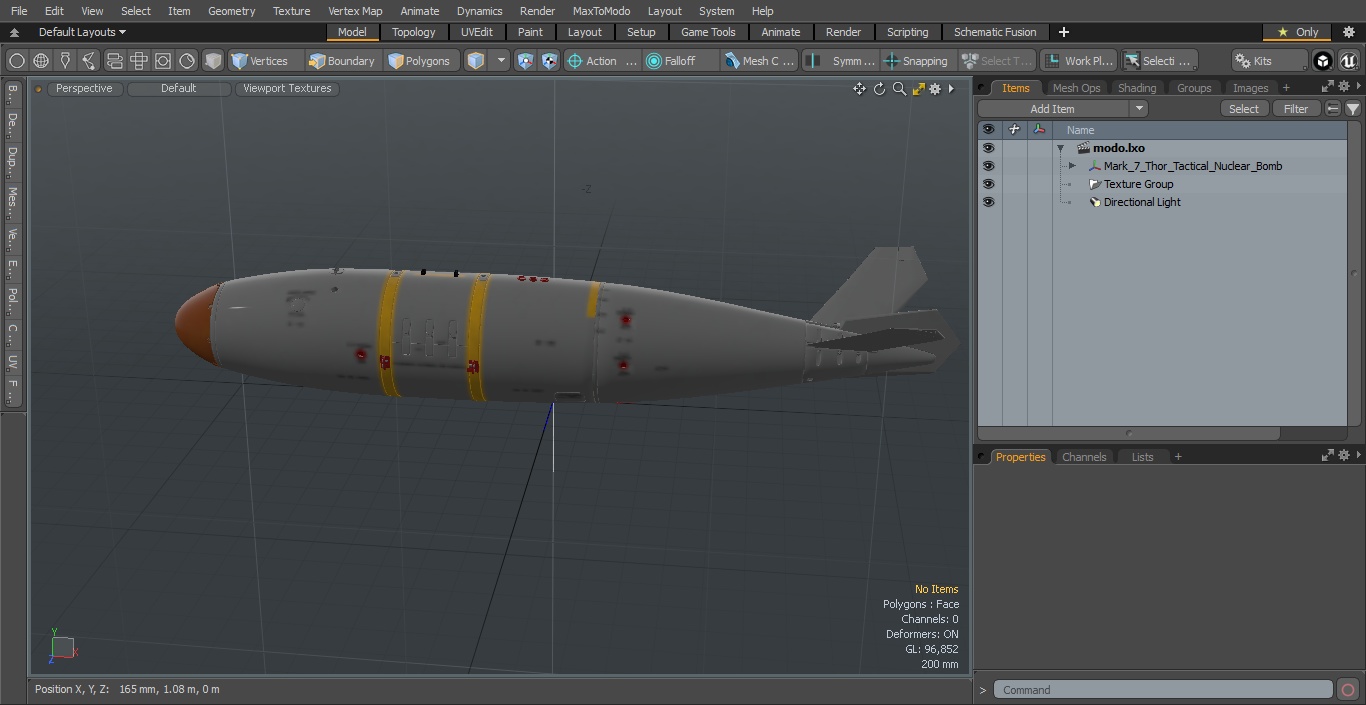This screenshot has width=1366, height=705.
Task: Open the Falloff menu
Action: tap(680, 61)
